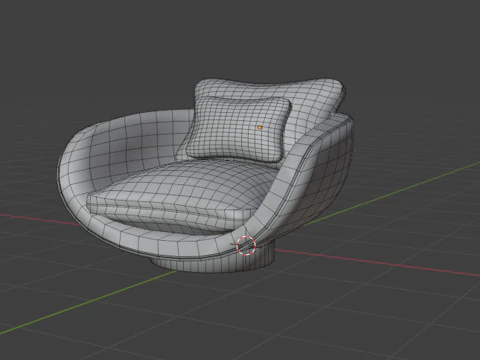The image size is (480, 360).
Task: Click the orange origin point on the pillow
Action: [260, 127]
